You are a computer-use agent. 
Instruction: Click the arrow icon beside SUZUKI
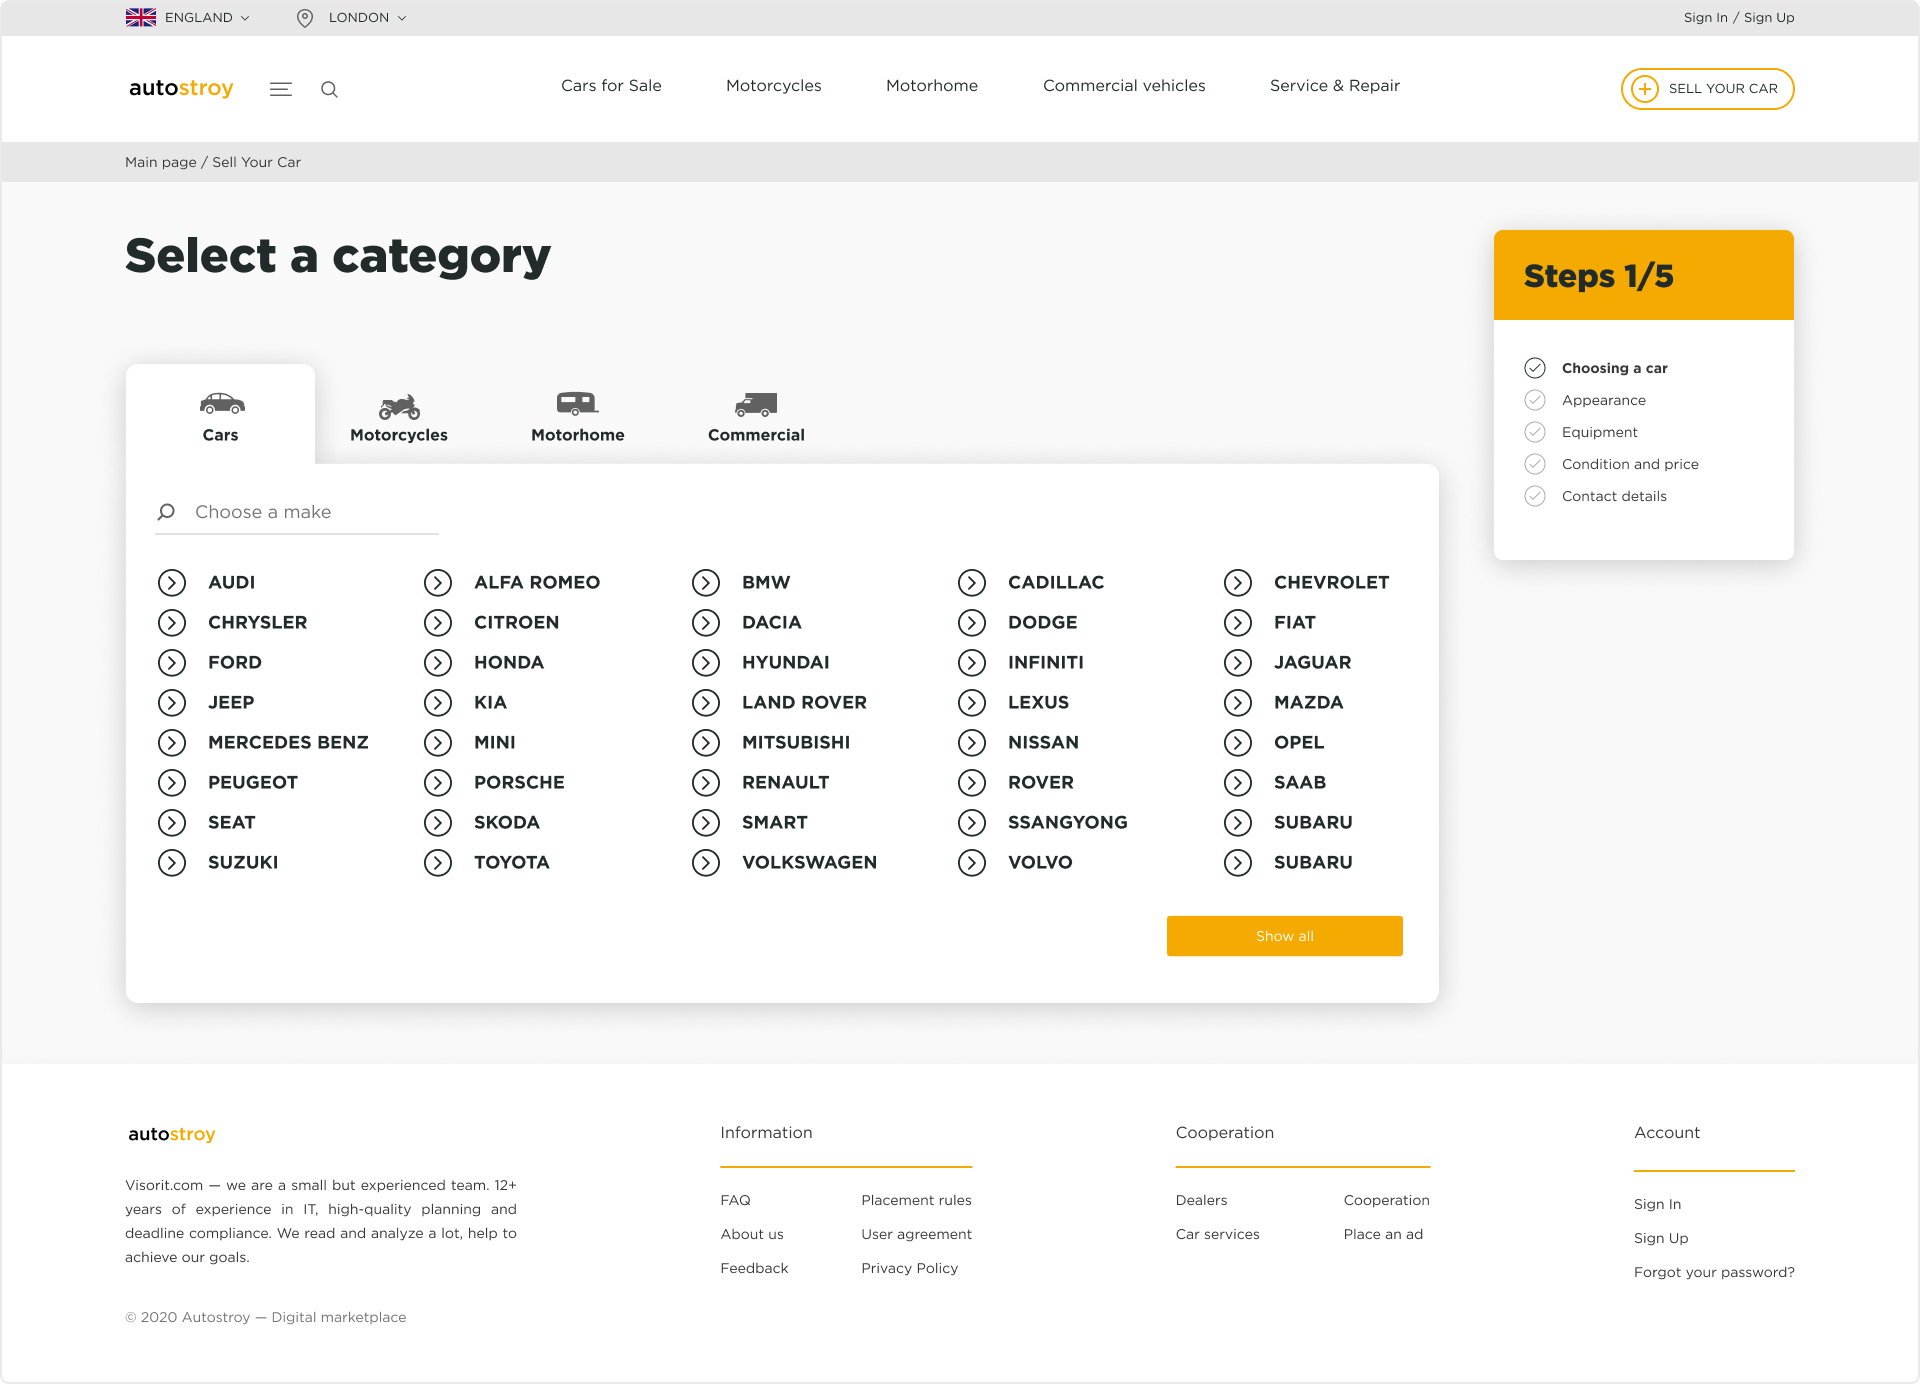[x=172, y=862]
